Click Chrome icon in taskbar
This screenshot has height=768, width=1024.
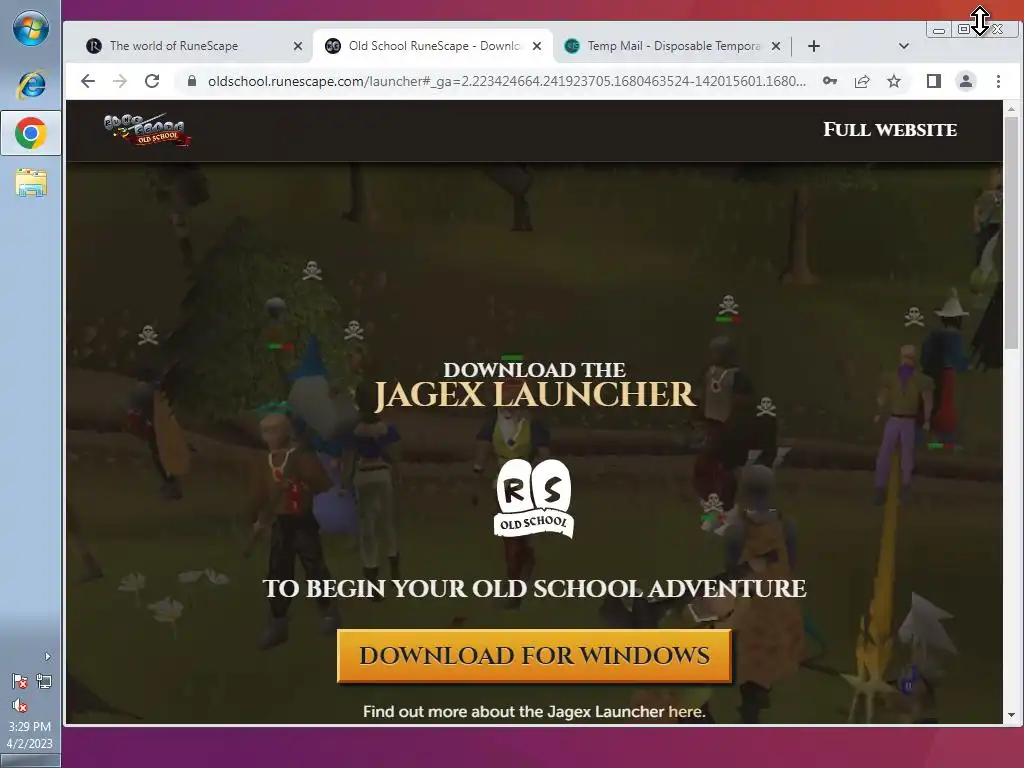coord(31,133)
